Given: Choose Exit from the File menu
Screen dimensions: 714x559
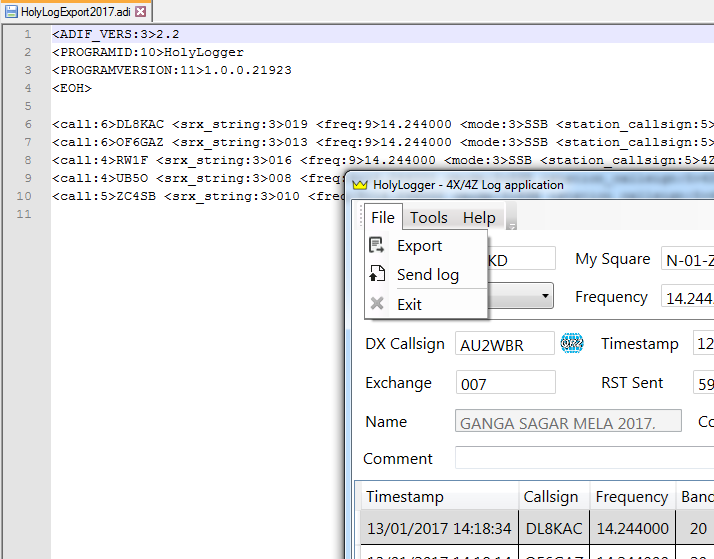Looking at the screenshot, I should click(x=426, y=304).
